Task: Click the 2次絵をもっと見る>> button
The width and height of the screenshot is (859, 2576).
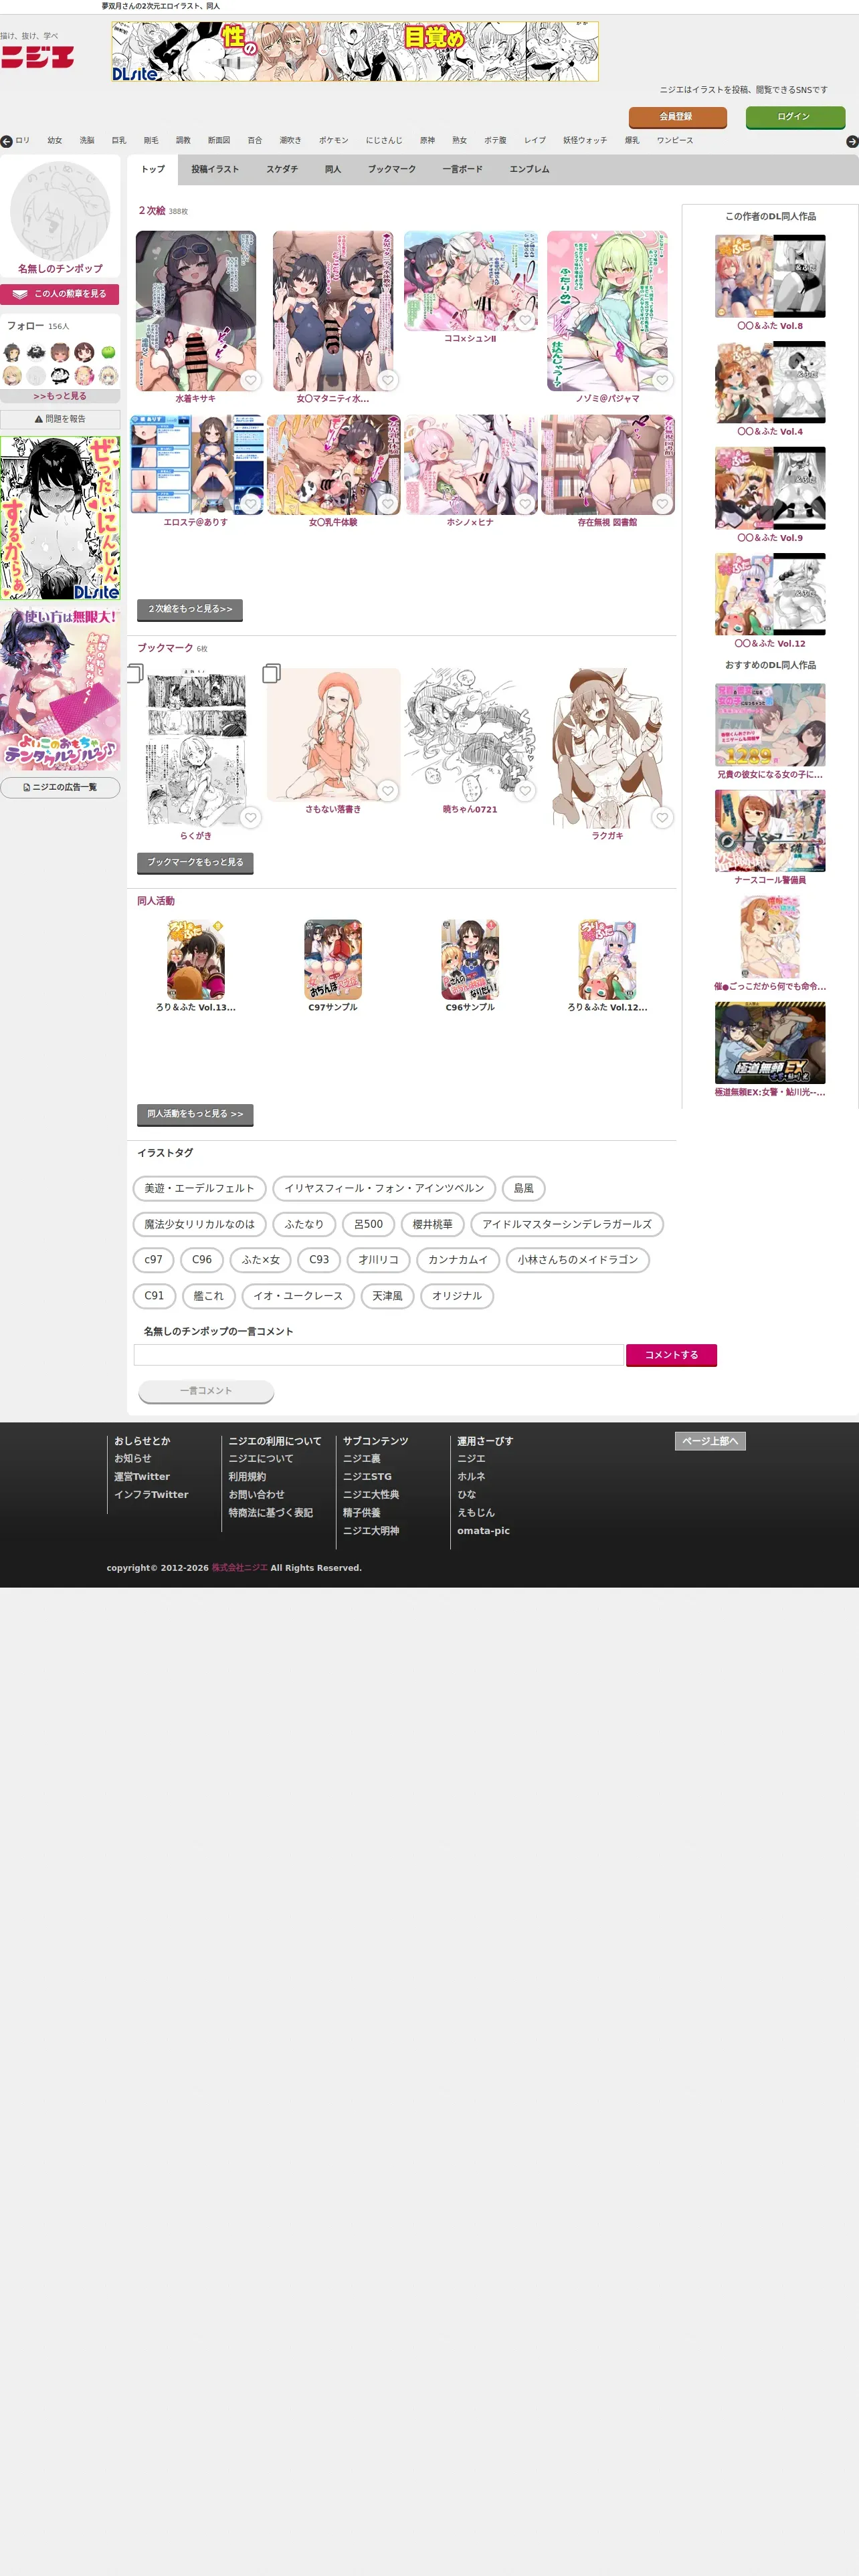Action: (190, 609)
